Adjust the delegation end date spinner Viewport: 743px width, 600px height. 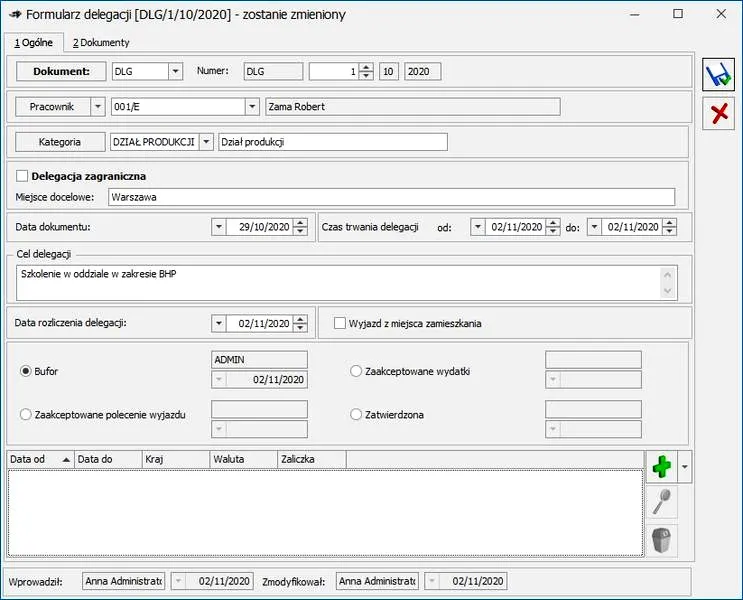point(669,227)
